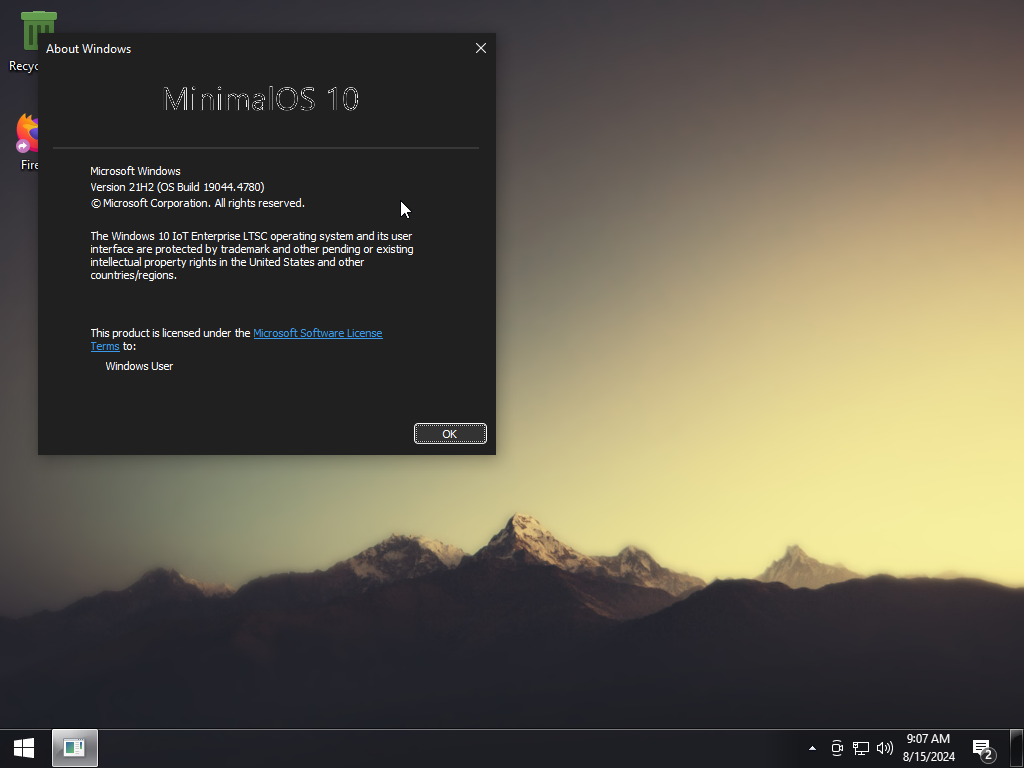This screenshot has width=1024, height=768.
Task: Click the Windows User licensee name
Action: [139, 366]
